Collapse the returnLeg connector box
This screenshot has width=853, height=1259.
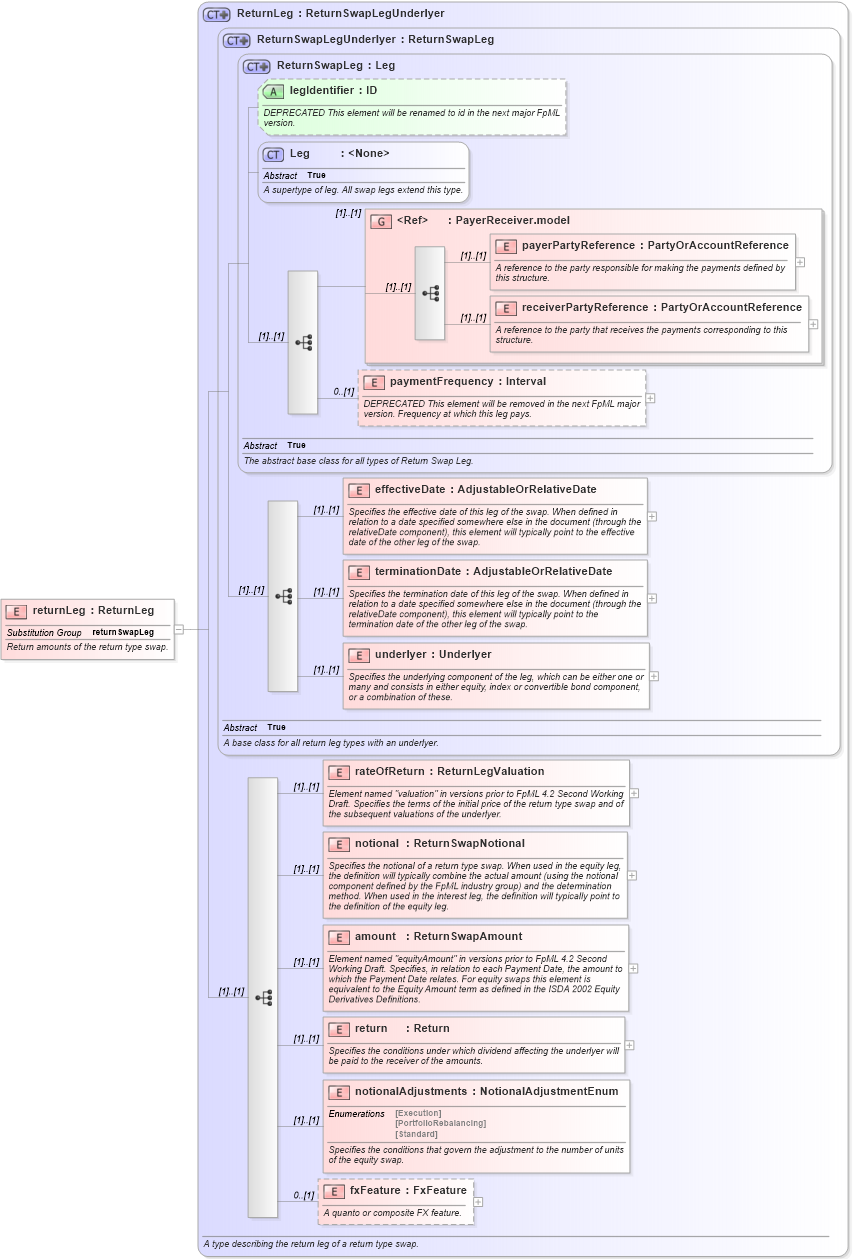180,630
